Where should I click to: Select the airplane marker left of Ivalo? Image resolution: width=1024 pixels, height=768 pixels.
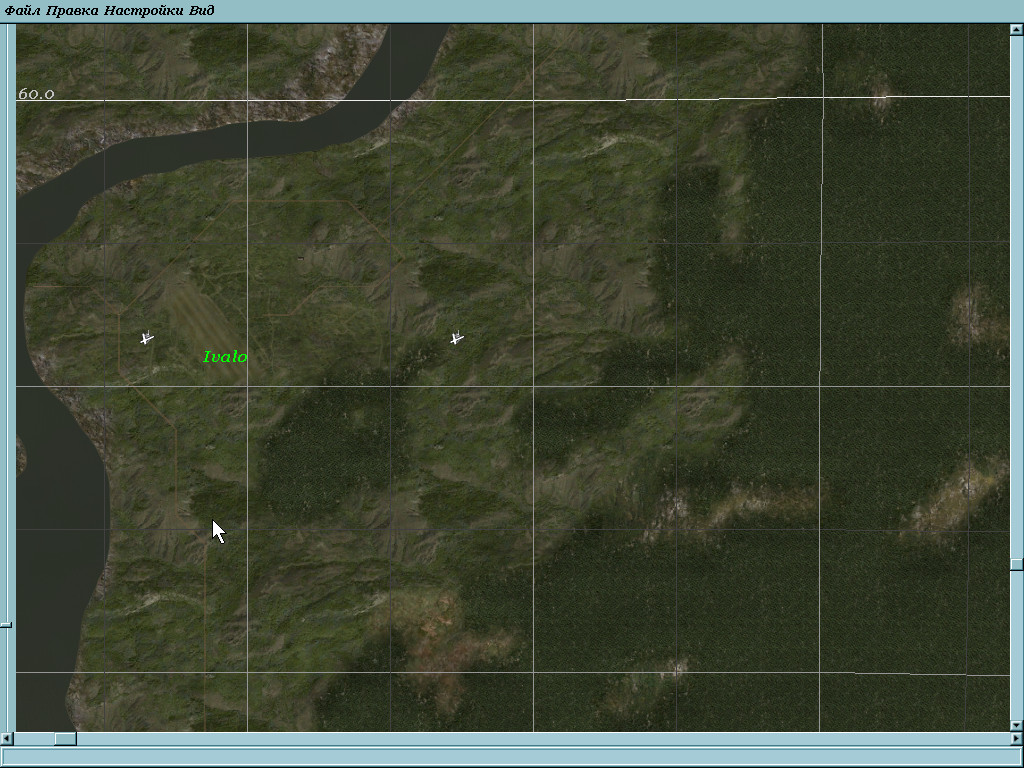[x=147, y=338]
